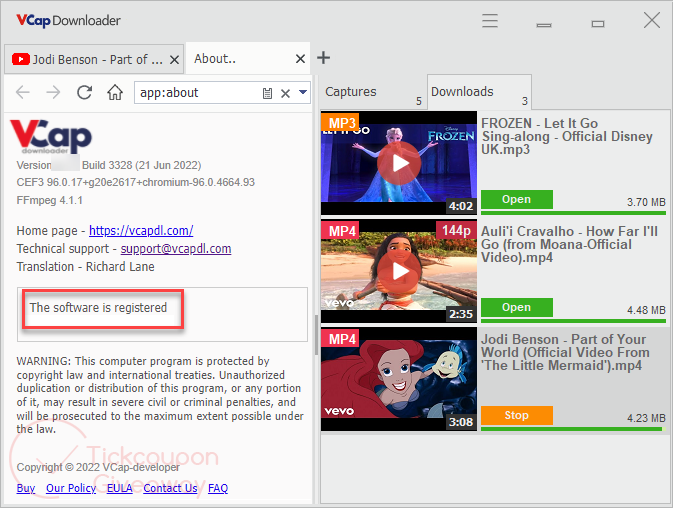Click the MP3 format badge on FROZEN
Viewport: 673px width, 508px height.
tap(340, 122)
